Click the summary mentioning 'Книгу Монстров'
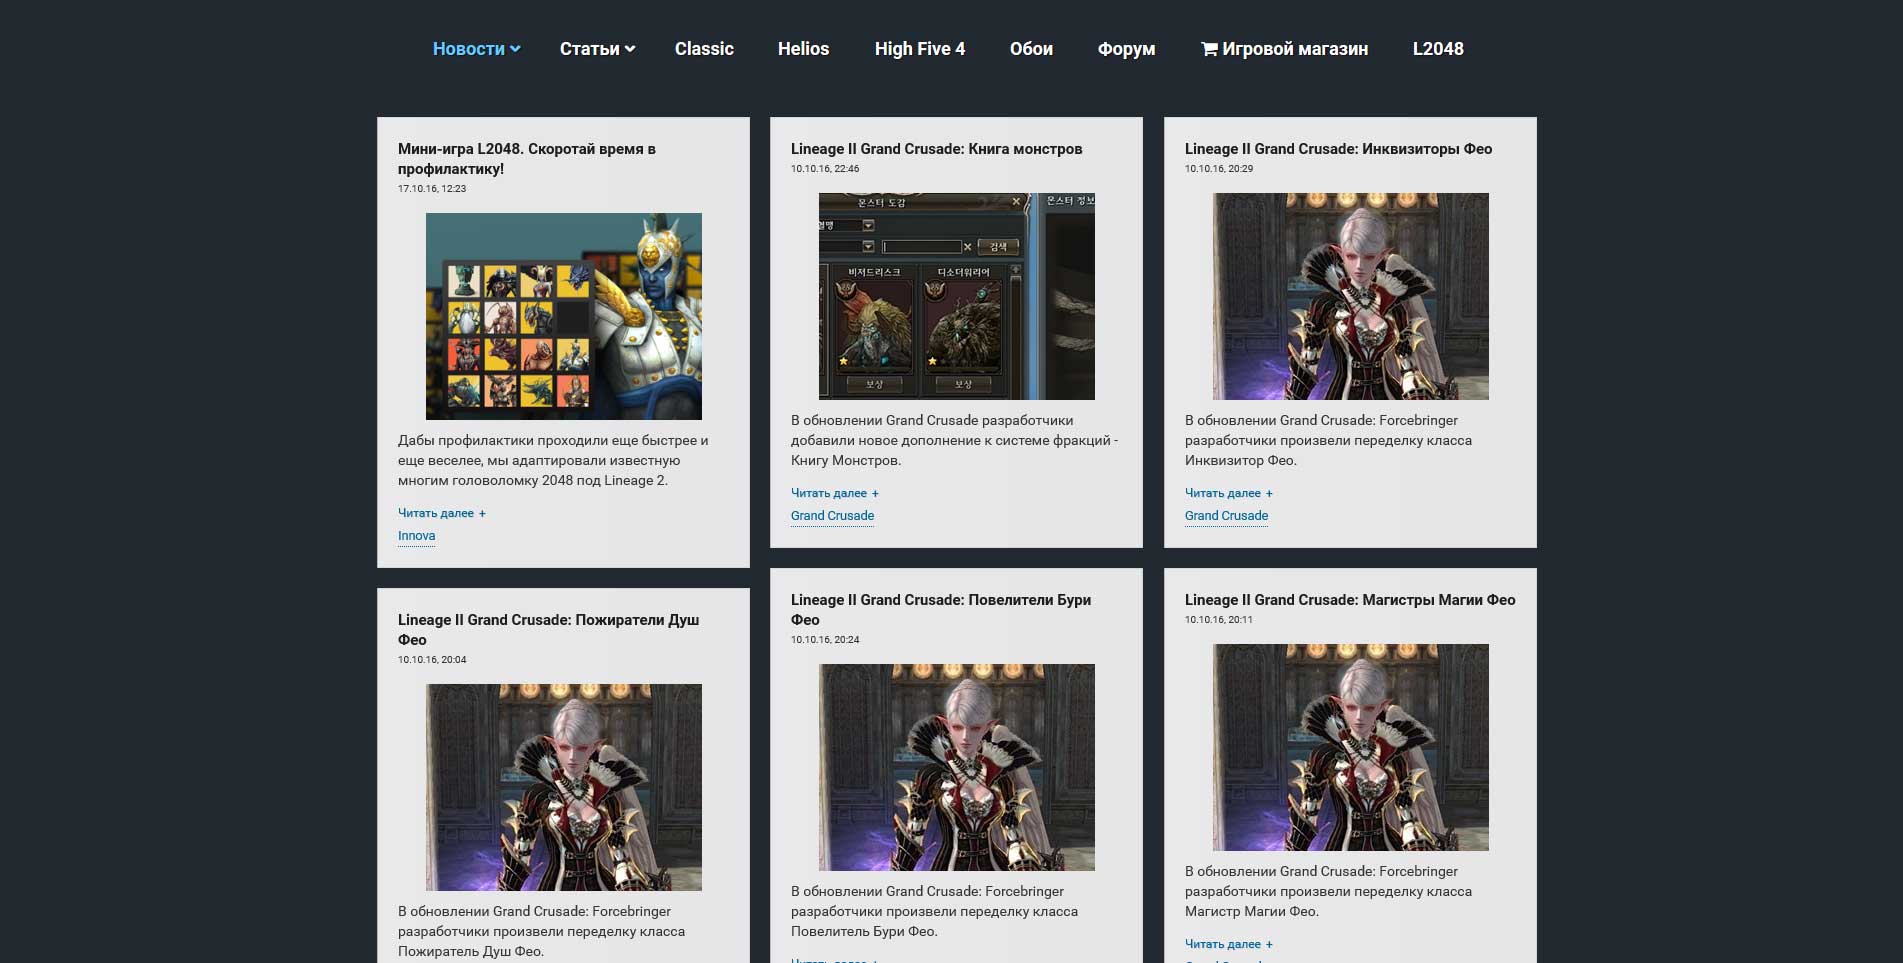Viewport: 1903px width, 963px height. [955, 440]
